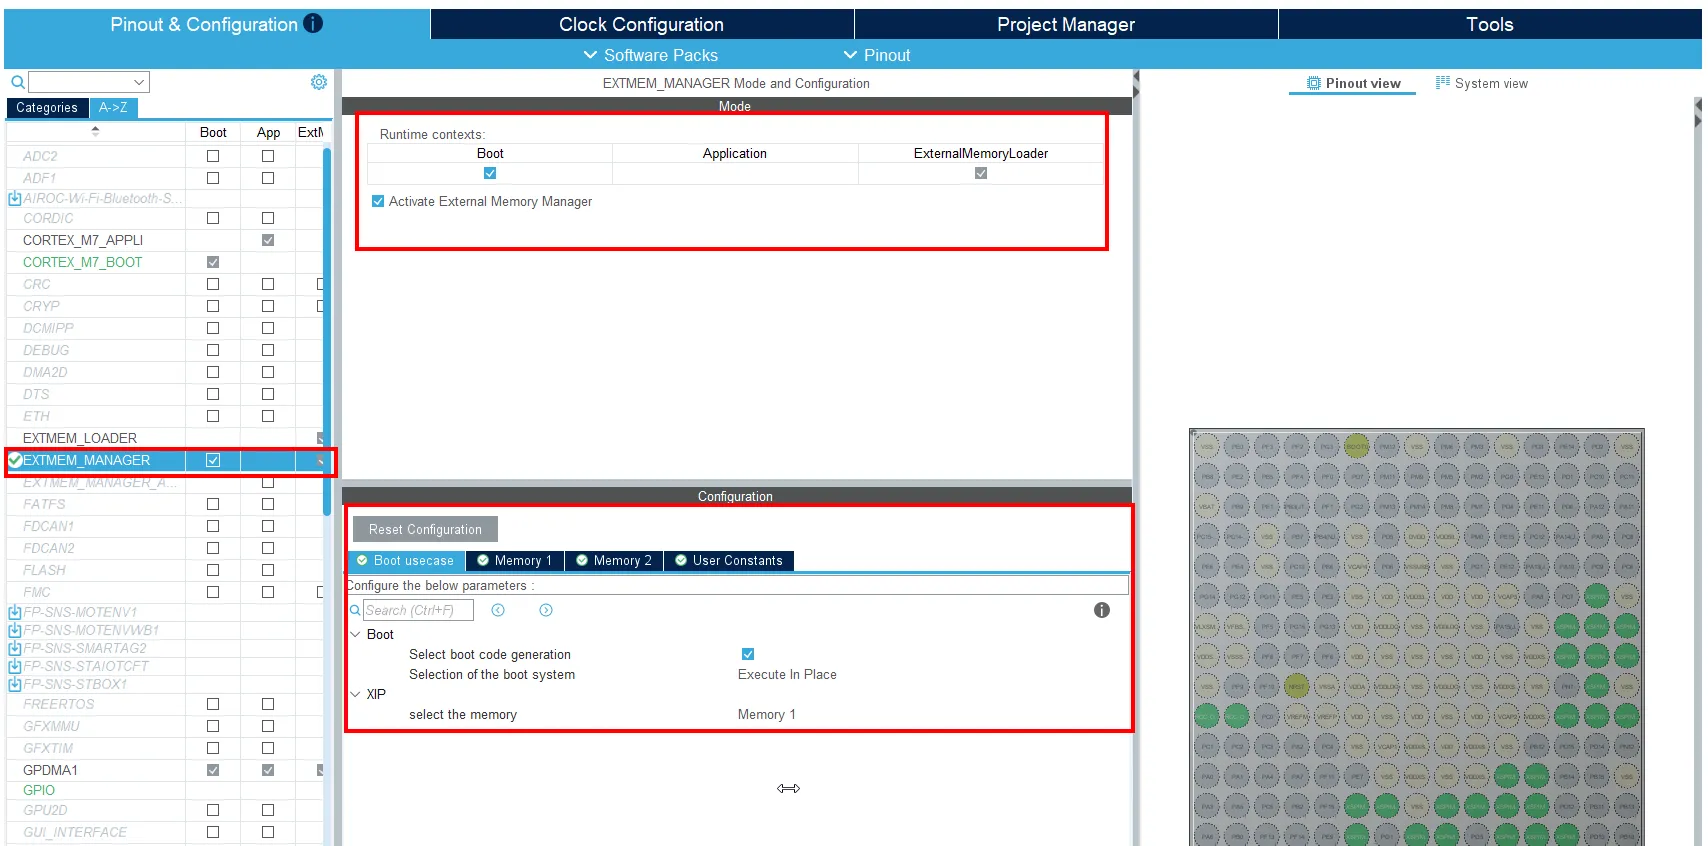
Task: Click the parameter search input field
Action: [x=418, y=610]
